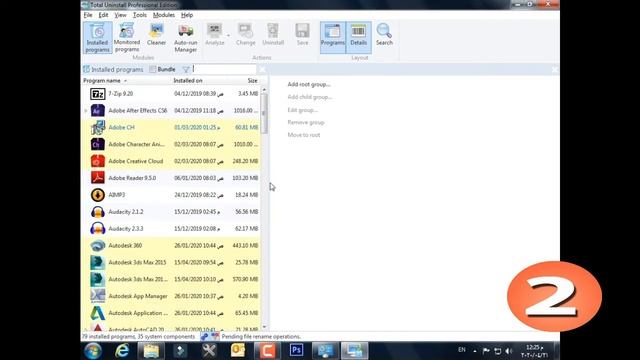This screenshot has width=640, height=360.
Task: Click Add root group link
Action: 309,84
